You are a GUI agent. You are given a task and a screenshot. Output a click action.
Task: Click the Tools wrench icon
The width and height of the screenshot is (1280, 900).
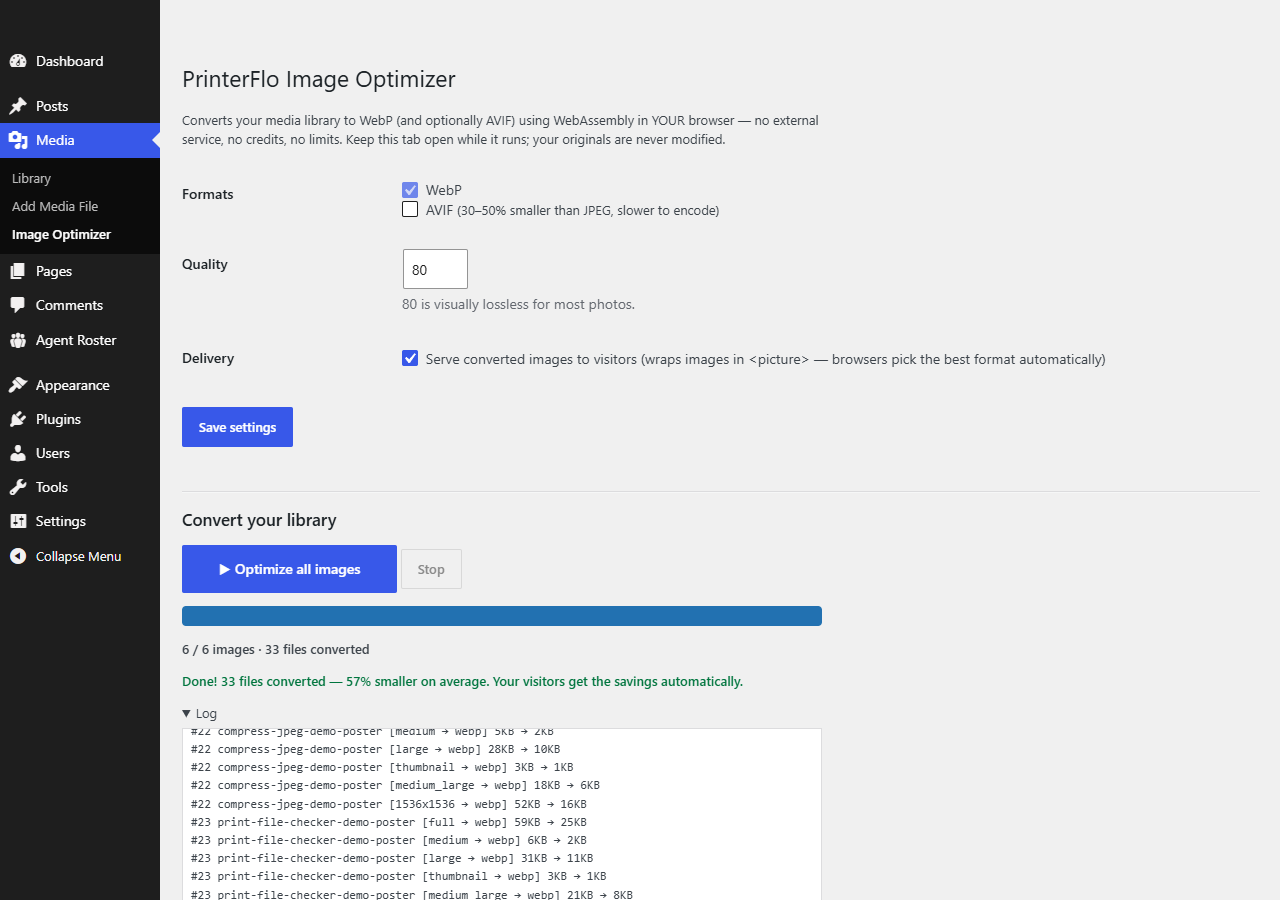point(18,487)
